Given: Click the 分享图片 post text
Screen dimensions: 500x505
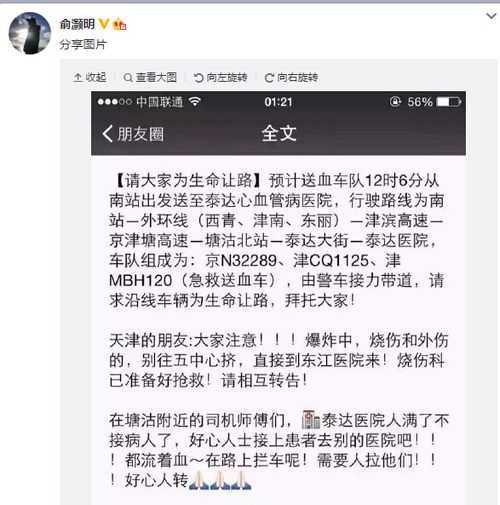Looking at the screenshot, I should (x=83, y=44).
